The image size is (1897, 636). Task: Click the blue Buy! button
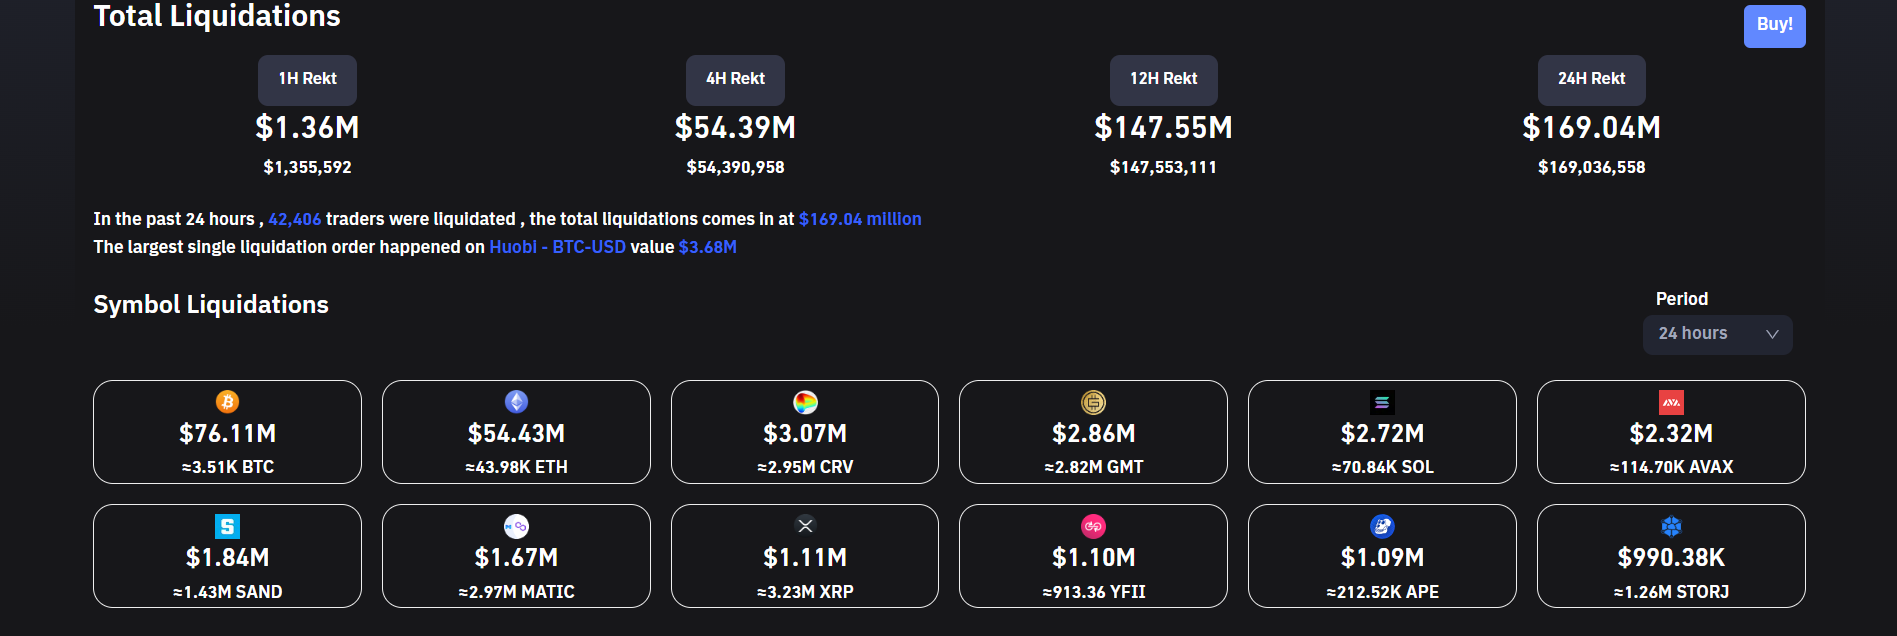pos(1774,25)
